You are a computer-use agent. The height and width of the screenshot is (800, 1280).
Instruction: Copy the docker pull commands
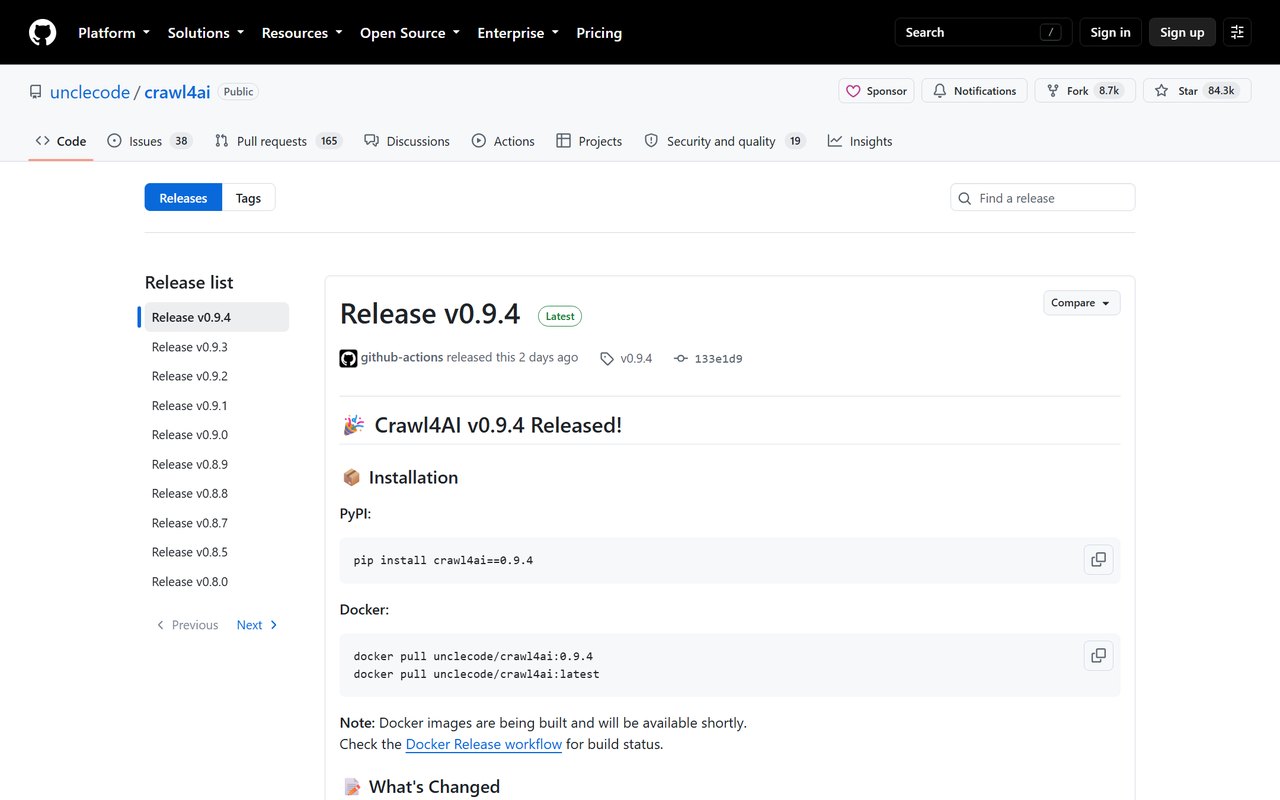coord(1098,656)
